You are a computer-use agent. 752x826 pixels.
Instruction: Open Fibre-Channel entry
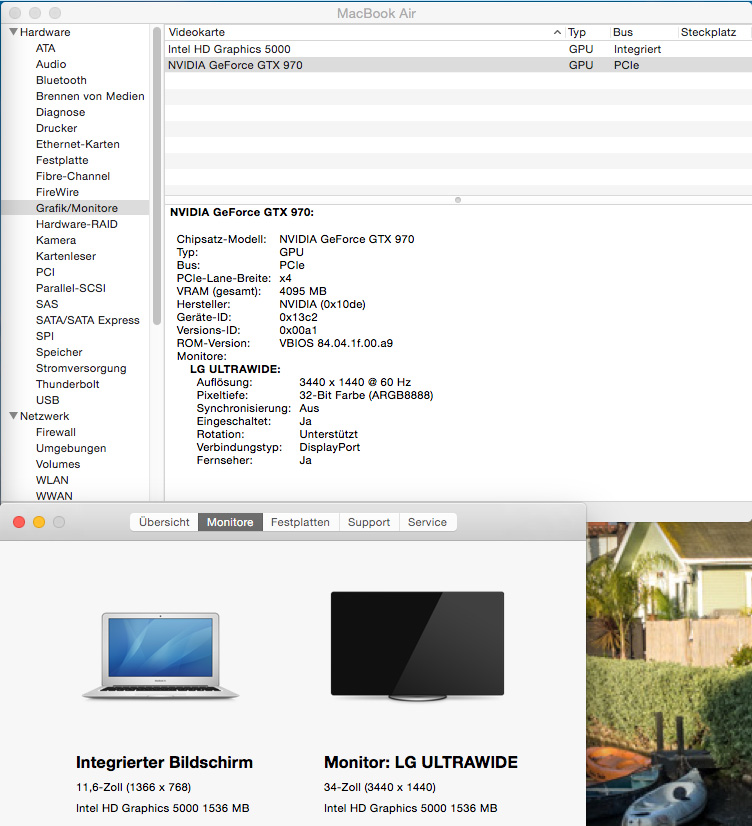pyautogui.click(x=73, y=176)
